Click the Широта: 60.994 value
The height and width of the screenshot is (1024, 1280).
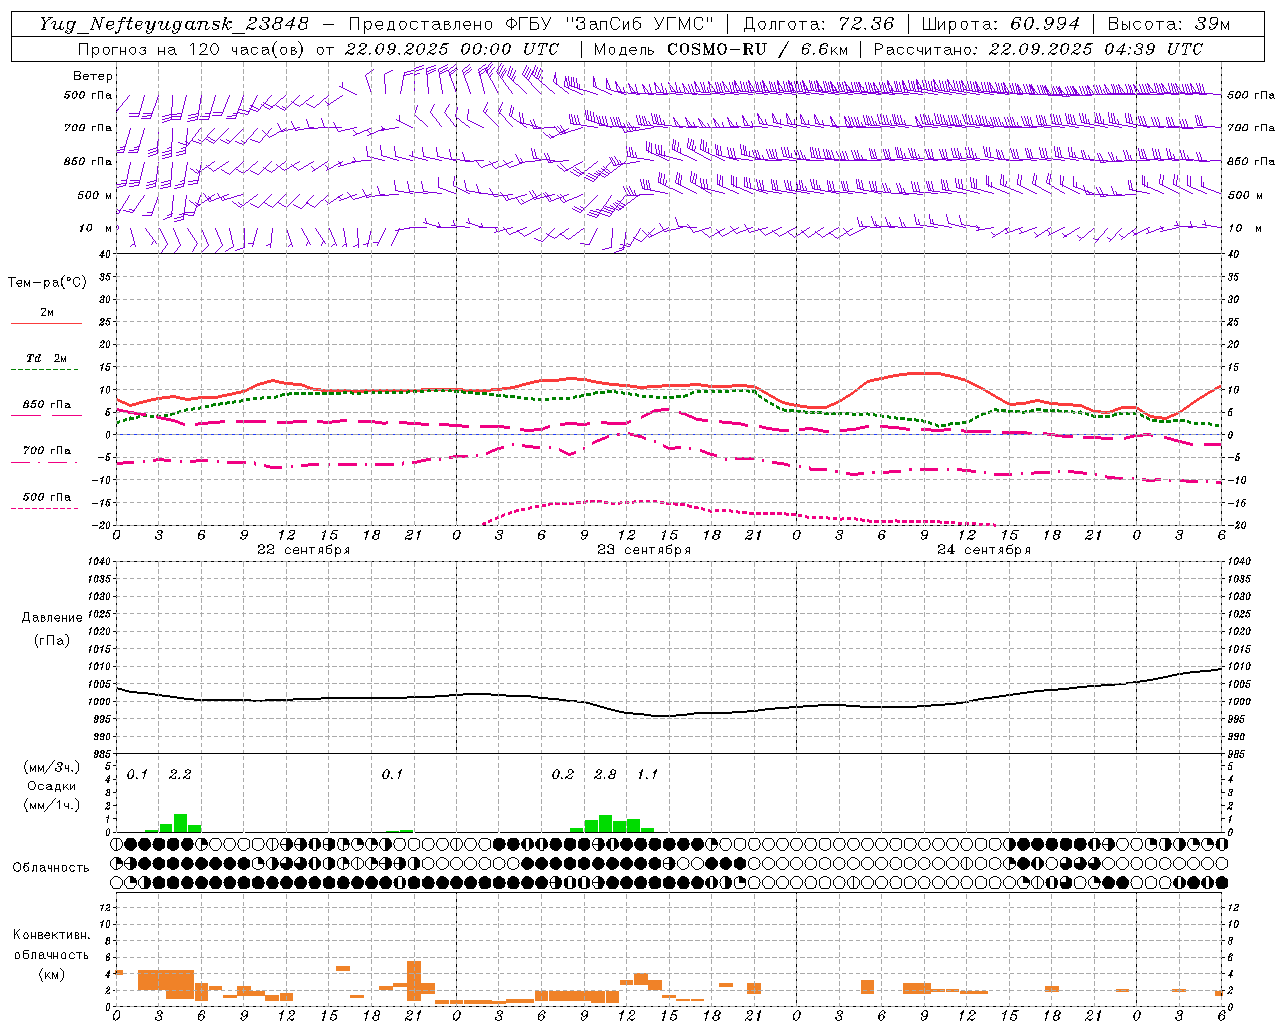point(1000,24)
